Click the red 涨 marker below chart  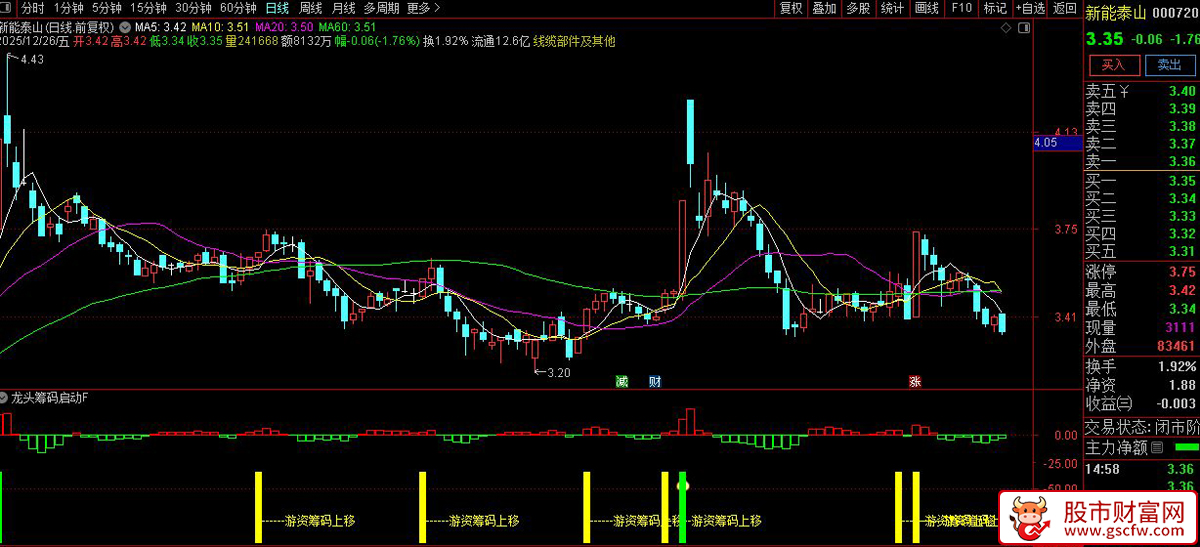click(x=914, y=381)
